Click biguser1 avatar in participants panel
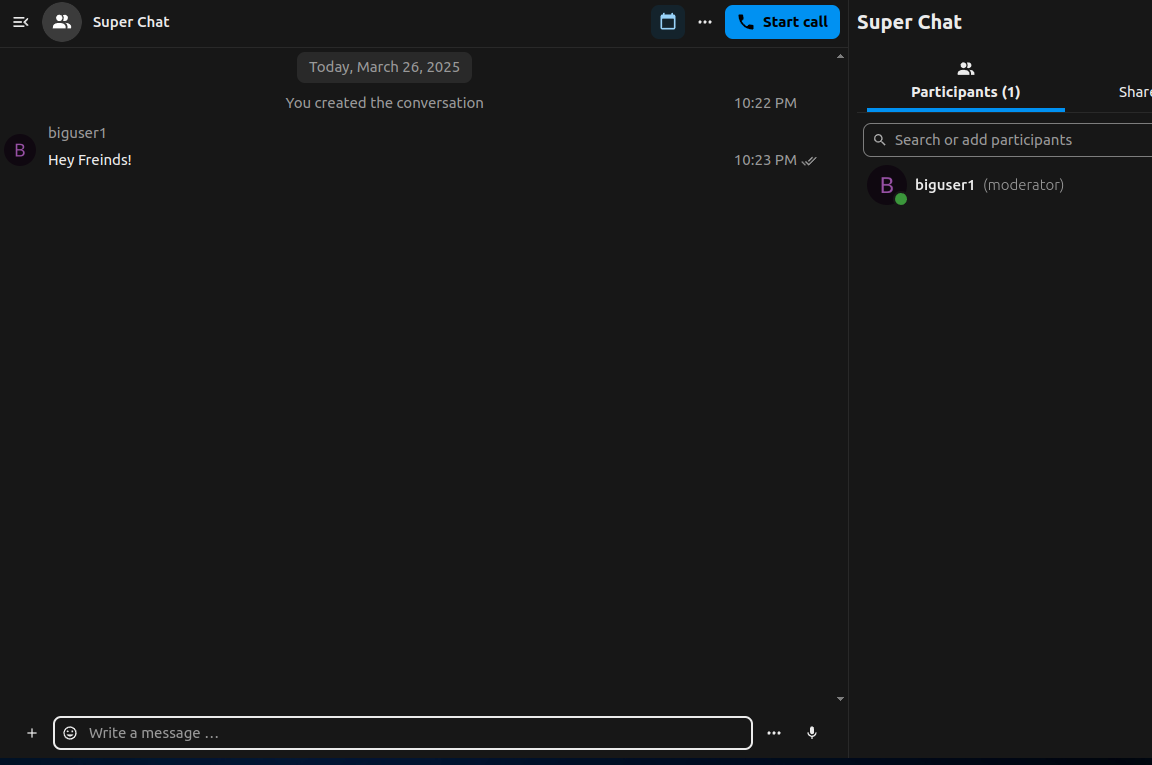The image size is (1152, 765). (886, 185)
